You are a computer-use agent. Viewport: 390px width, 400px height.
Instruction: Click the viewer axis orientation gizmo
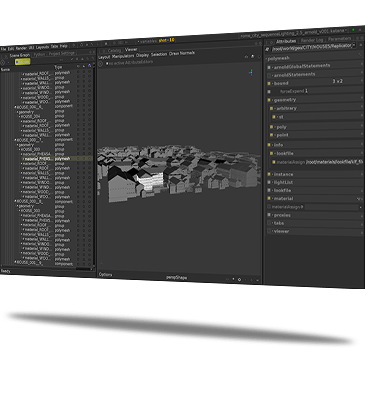251,72
